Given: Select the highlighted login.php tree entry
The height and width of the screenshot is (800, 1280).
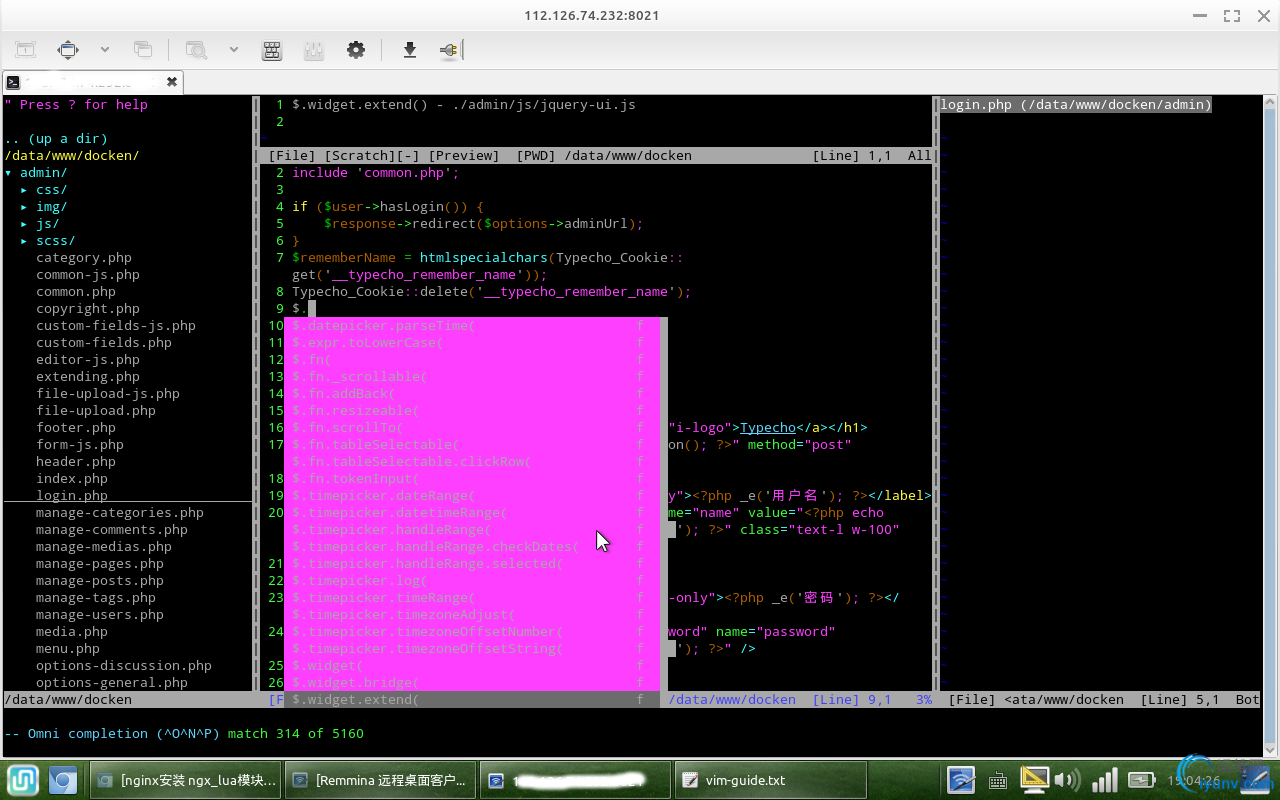Looking at the screenshot, I should coord(72,496).
